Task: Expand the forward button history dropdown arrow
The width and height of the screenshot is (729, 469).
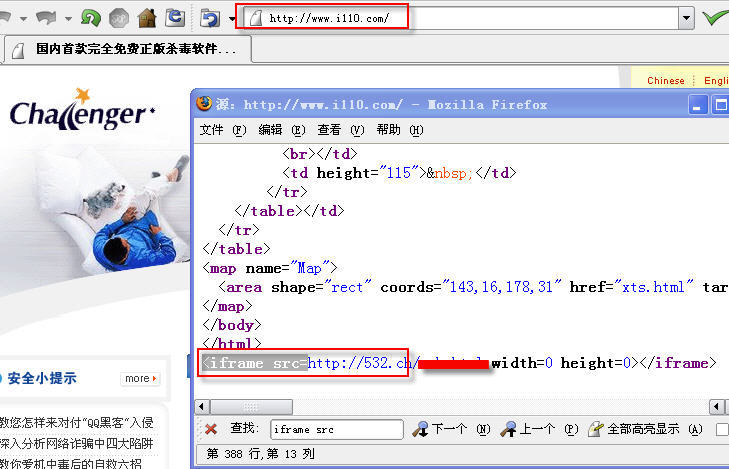Action: point(68,18)
